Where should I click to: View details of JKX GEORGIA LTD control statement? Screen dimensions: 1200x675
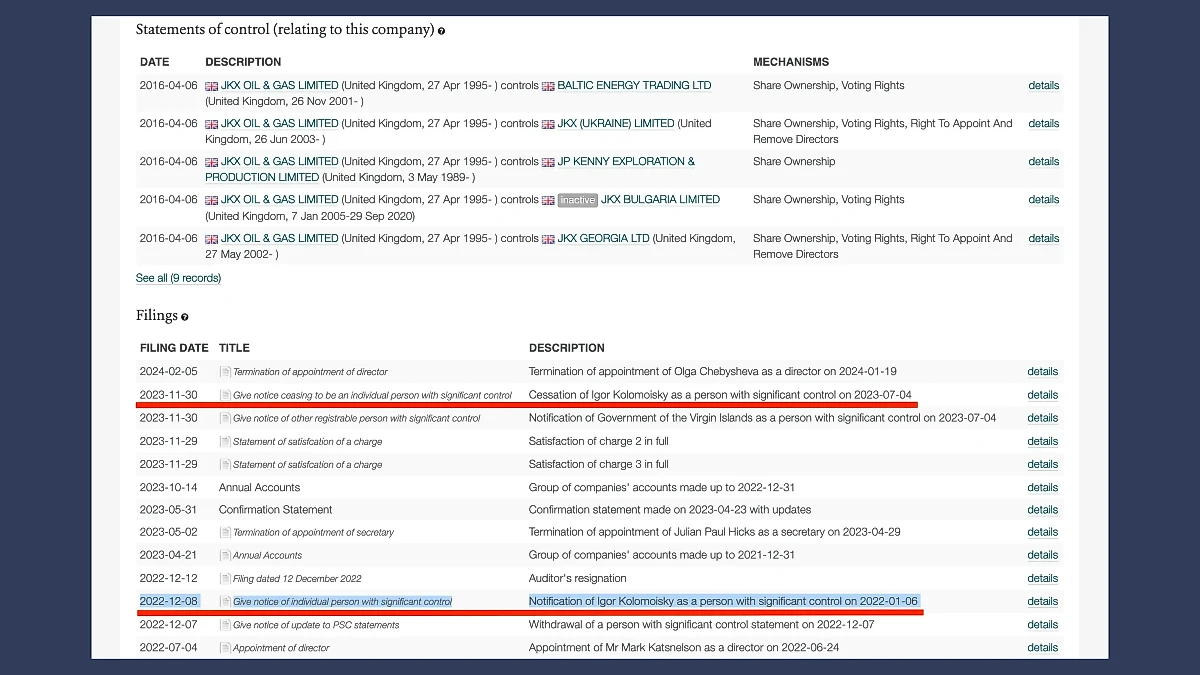1043,239
